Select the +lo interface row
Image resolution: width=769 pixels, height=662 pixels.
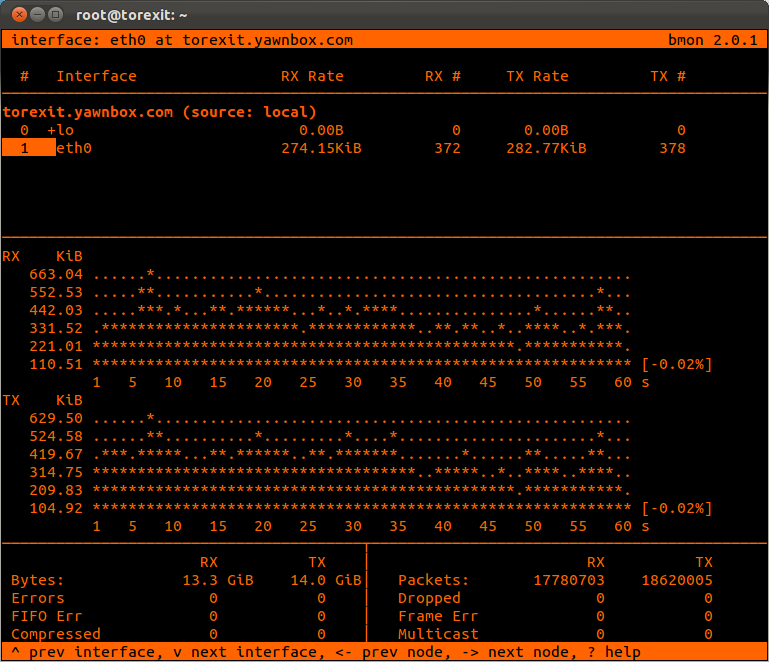point(343,130)
